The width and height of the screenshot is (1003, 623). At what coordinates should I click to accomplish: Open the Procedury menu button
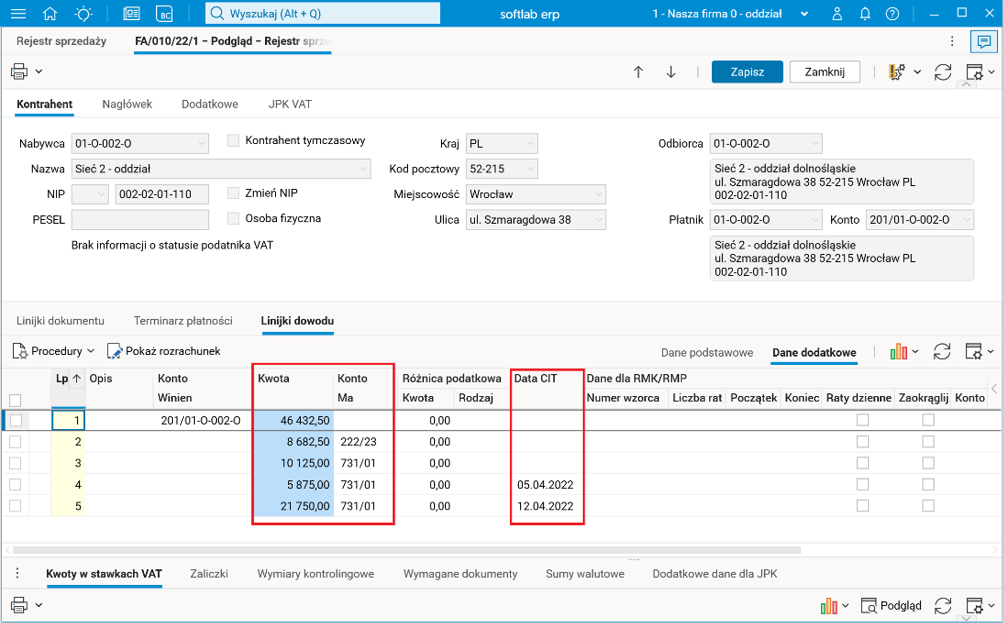click(54, 351)
